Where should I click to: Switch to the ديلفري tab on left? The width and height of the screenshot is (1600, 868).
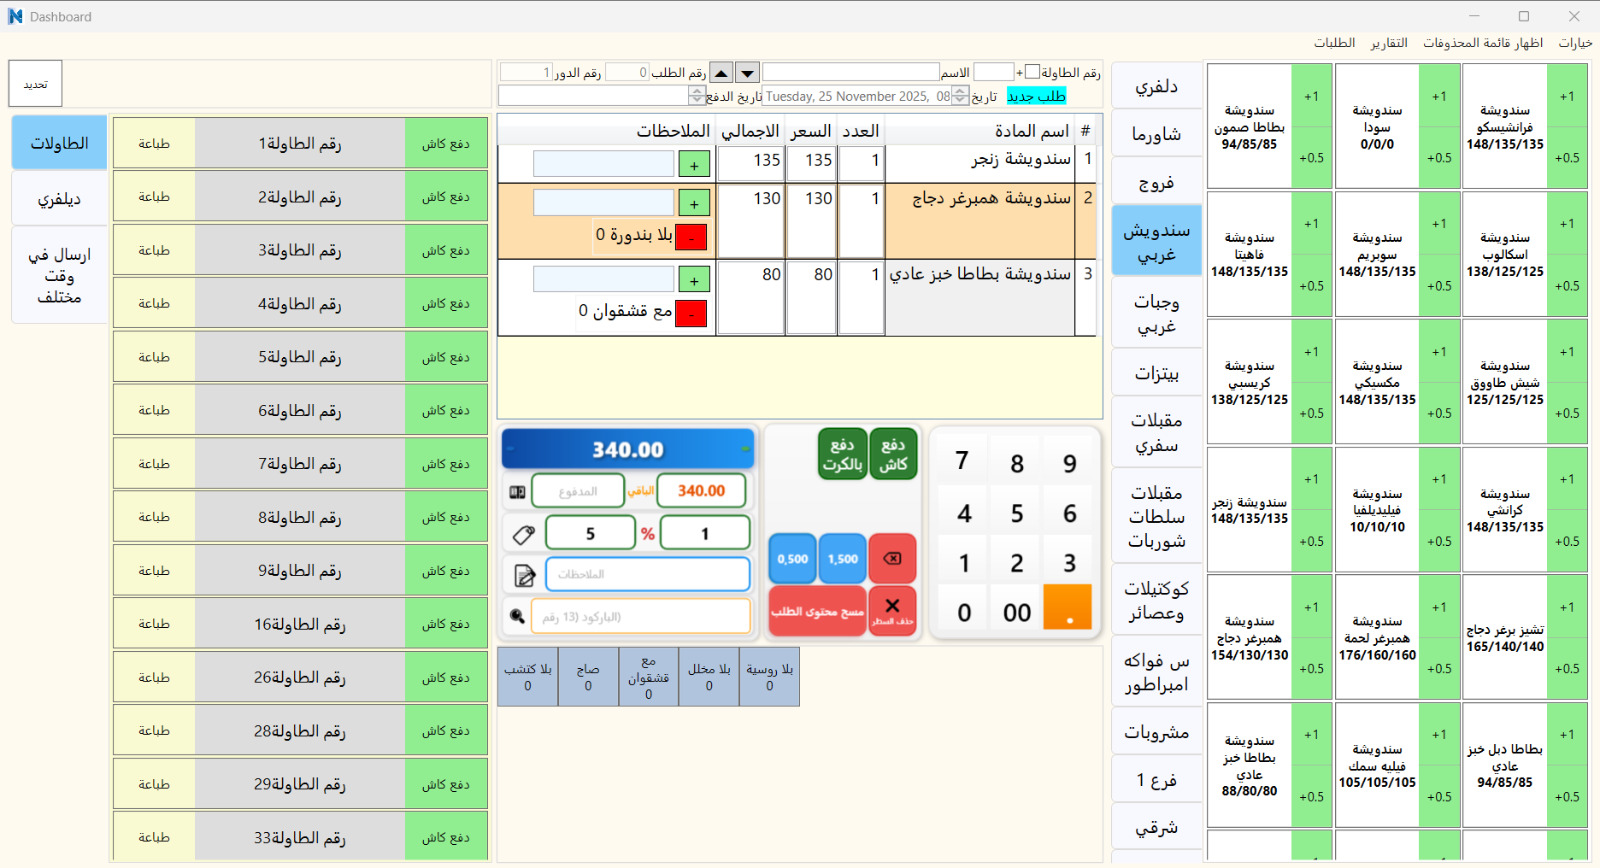pos(59,199)
